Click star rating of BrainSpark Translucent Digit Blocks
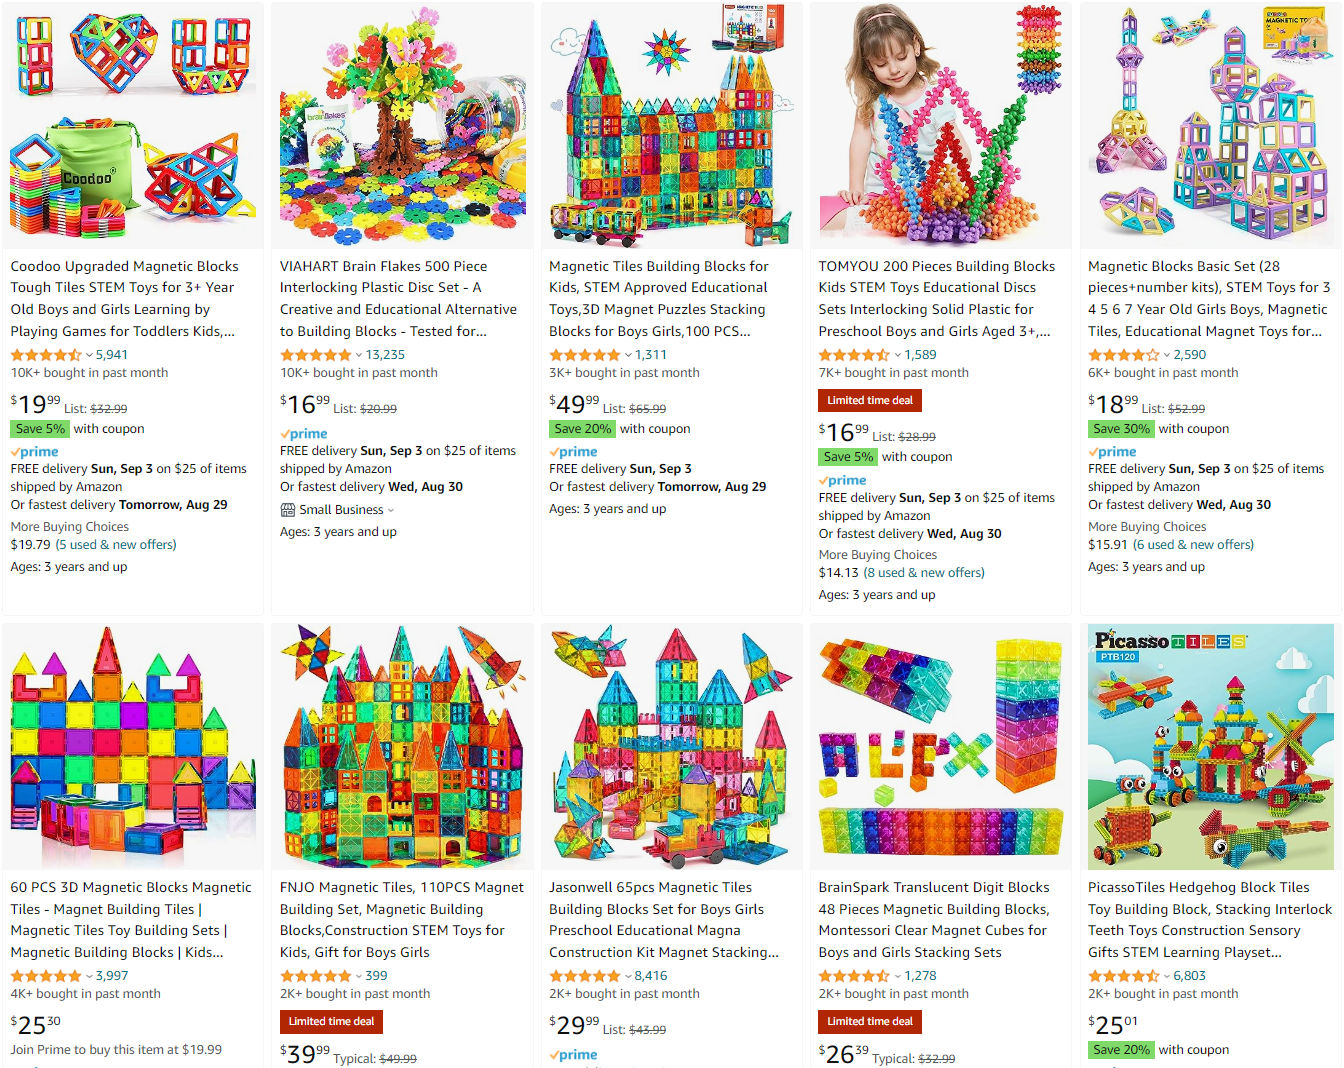Image resolution: width=1344 pixels, height=1068 pixels. coord(854,976)
